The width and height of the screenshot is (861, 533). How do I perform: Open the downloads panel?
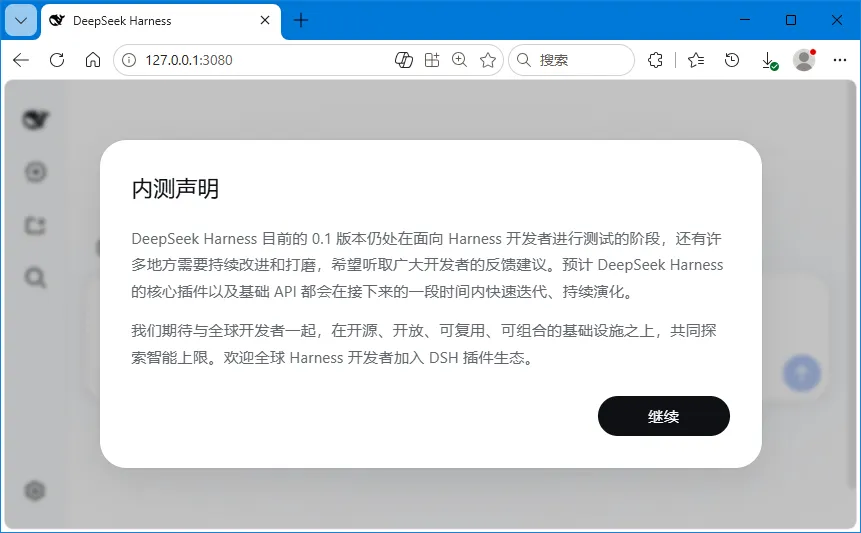[x=769, y=60]
